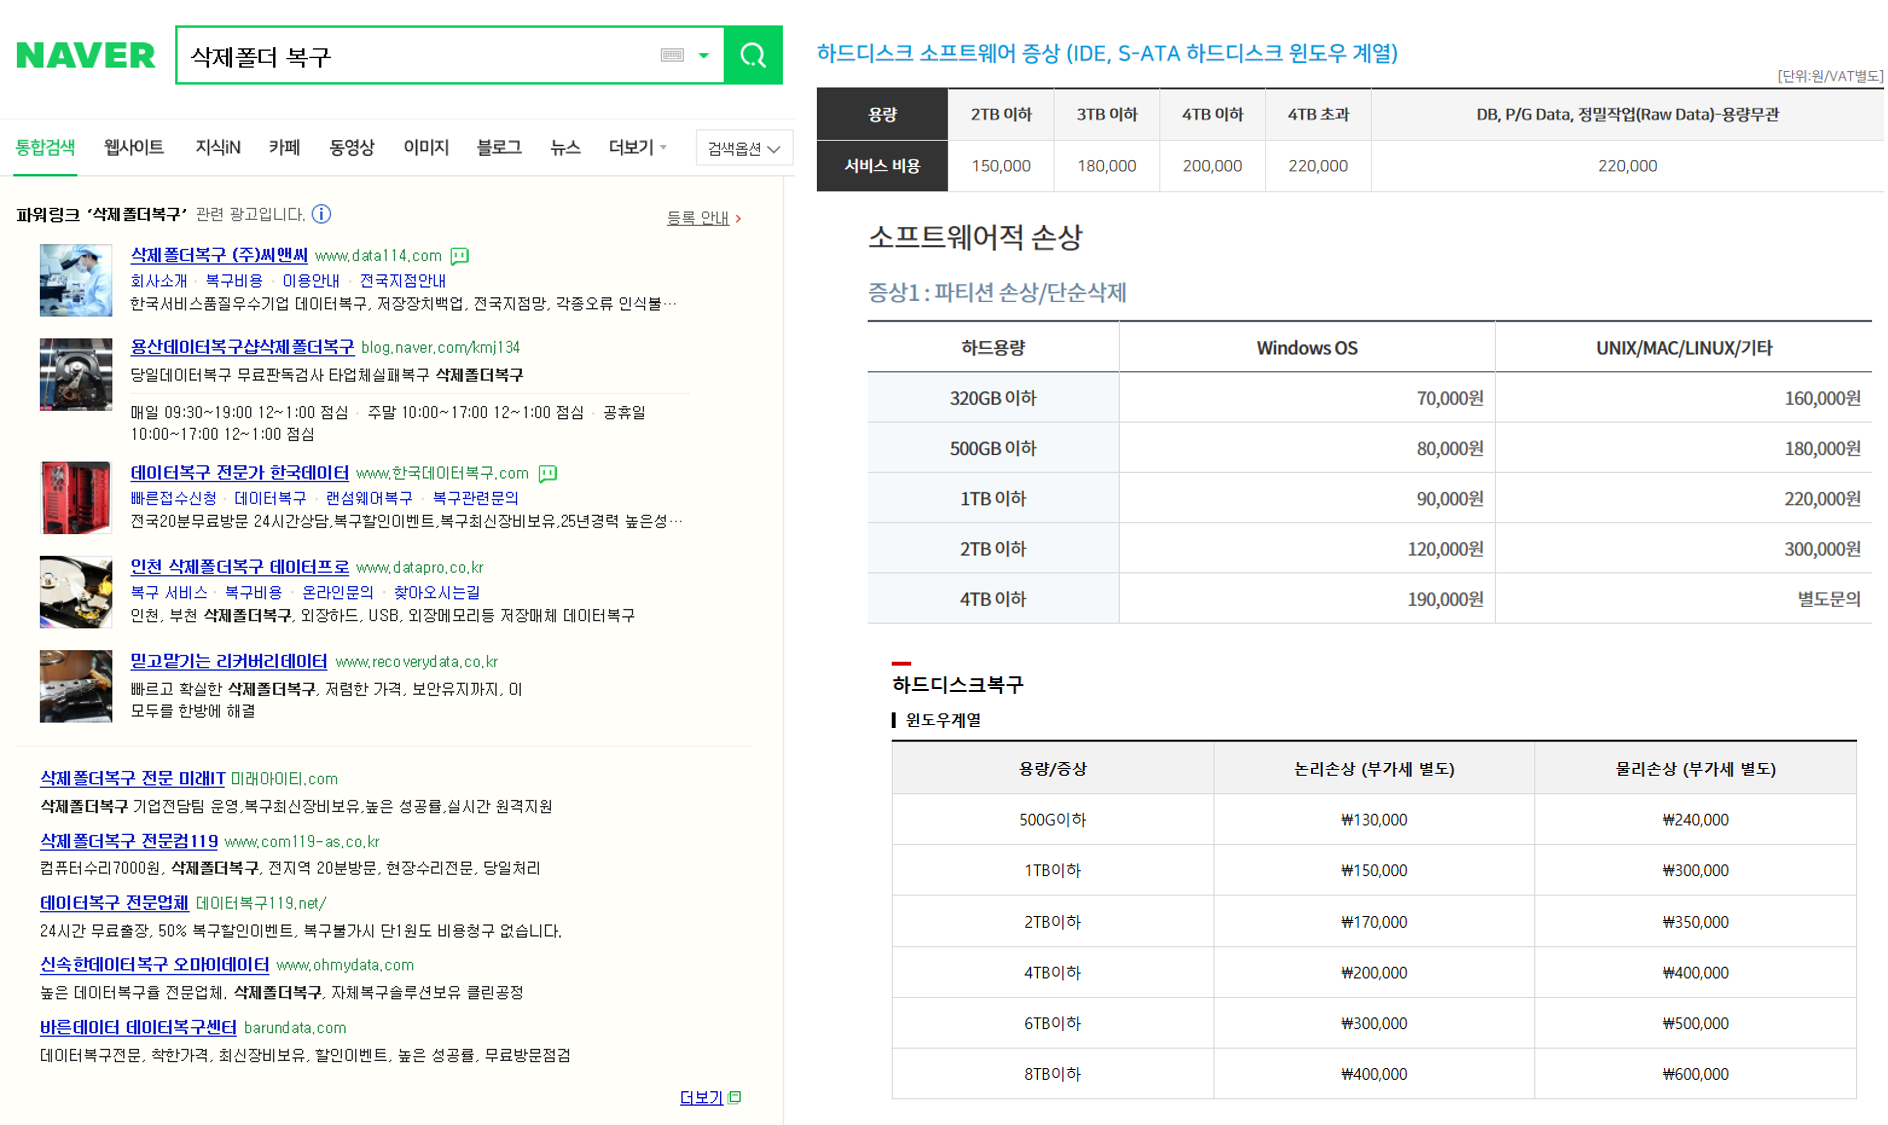Viewport: 1888px width, 1125px height.
Task: Select the 지식iN tab
Action: coord(217,148)
